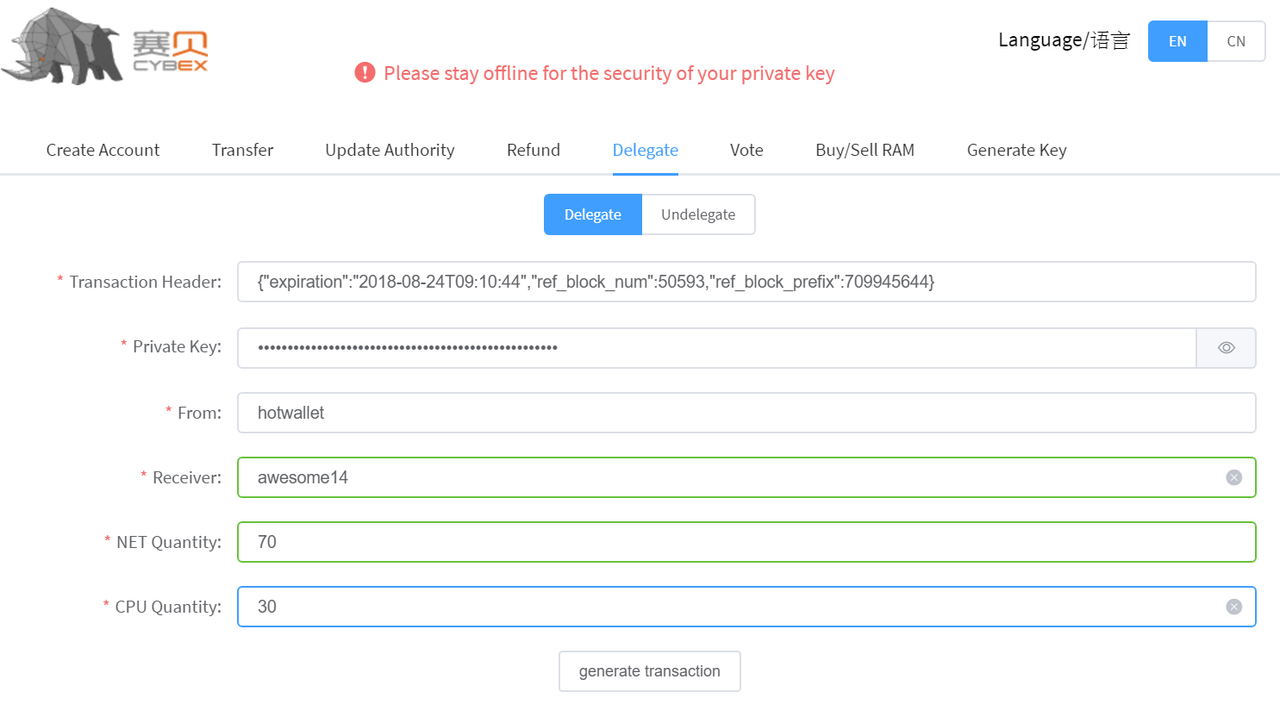
Task: Click the generate transaction button
Action: 649,671
